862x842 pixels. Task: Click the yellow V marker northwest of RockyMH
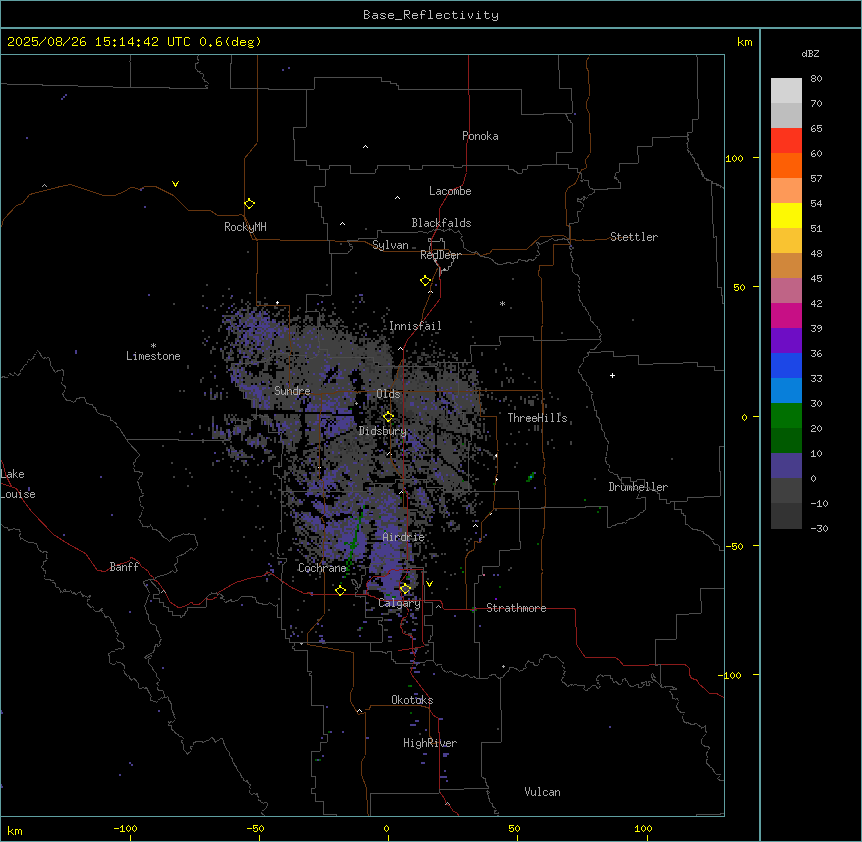(175, 184)
